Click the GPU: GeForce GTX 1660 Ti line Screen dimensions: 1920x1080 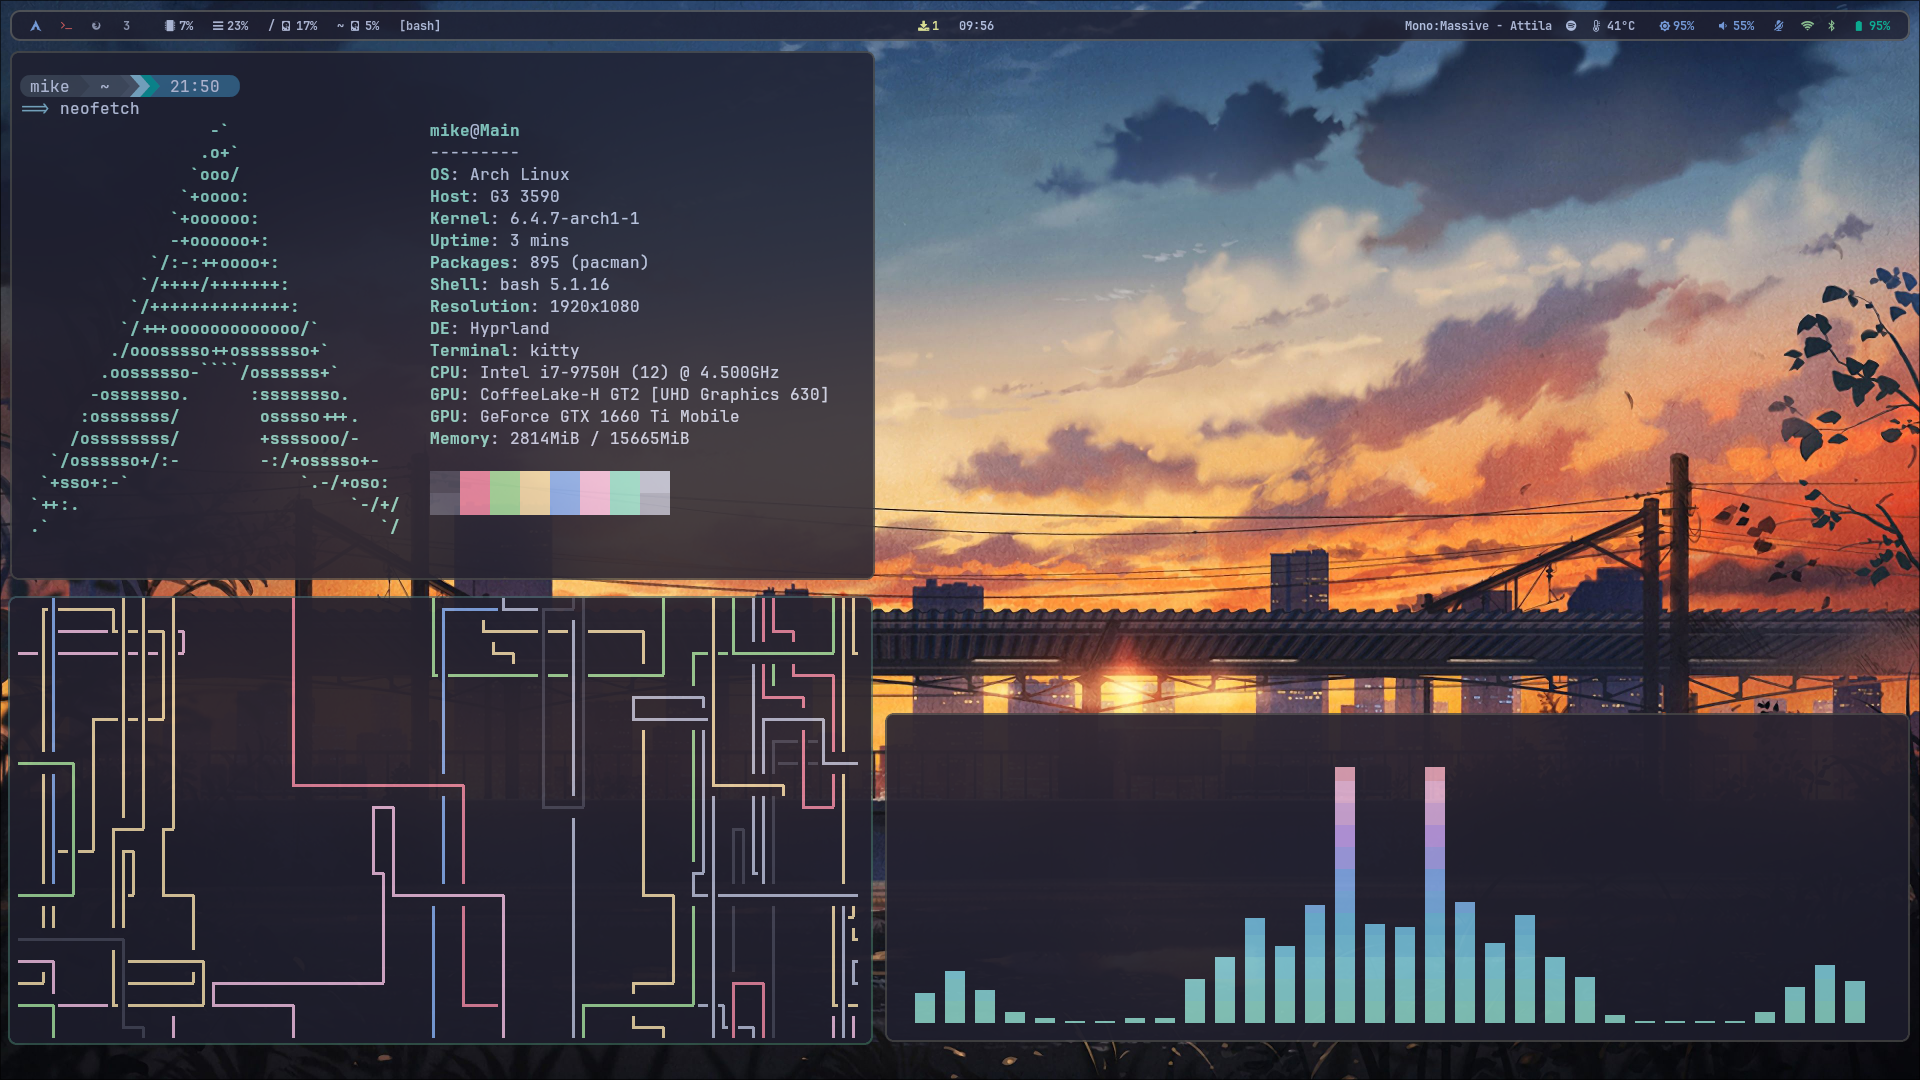584,417
